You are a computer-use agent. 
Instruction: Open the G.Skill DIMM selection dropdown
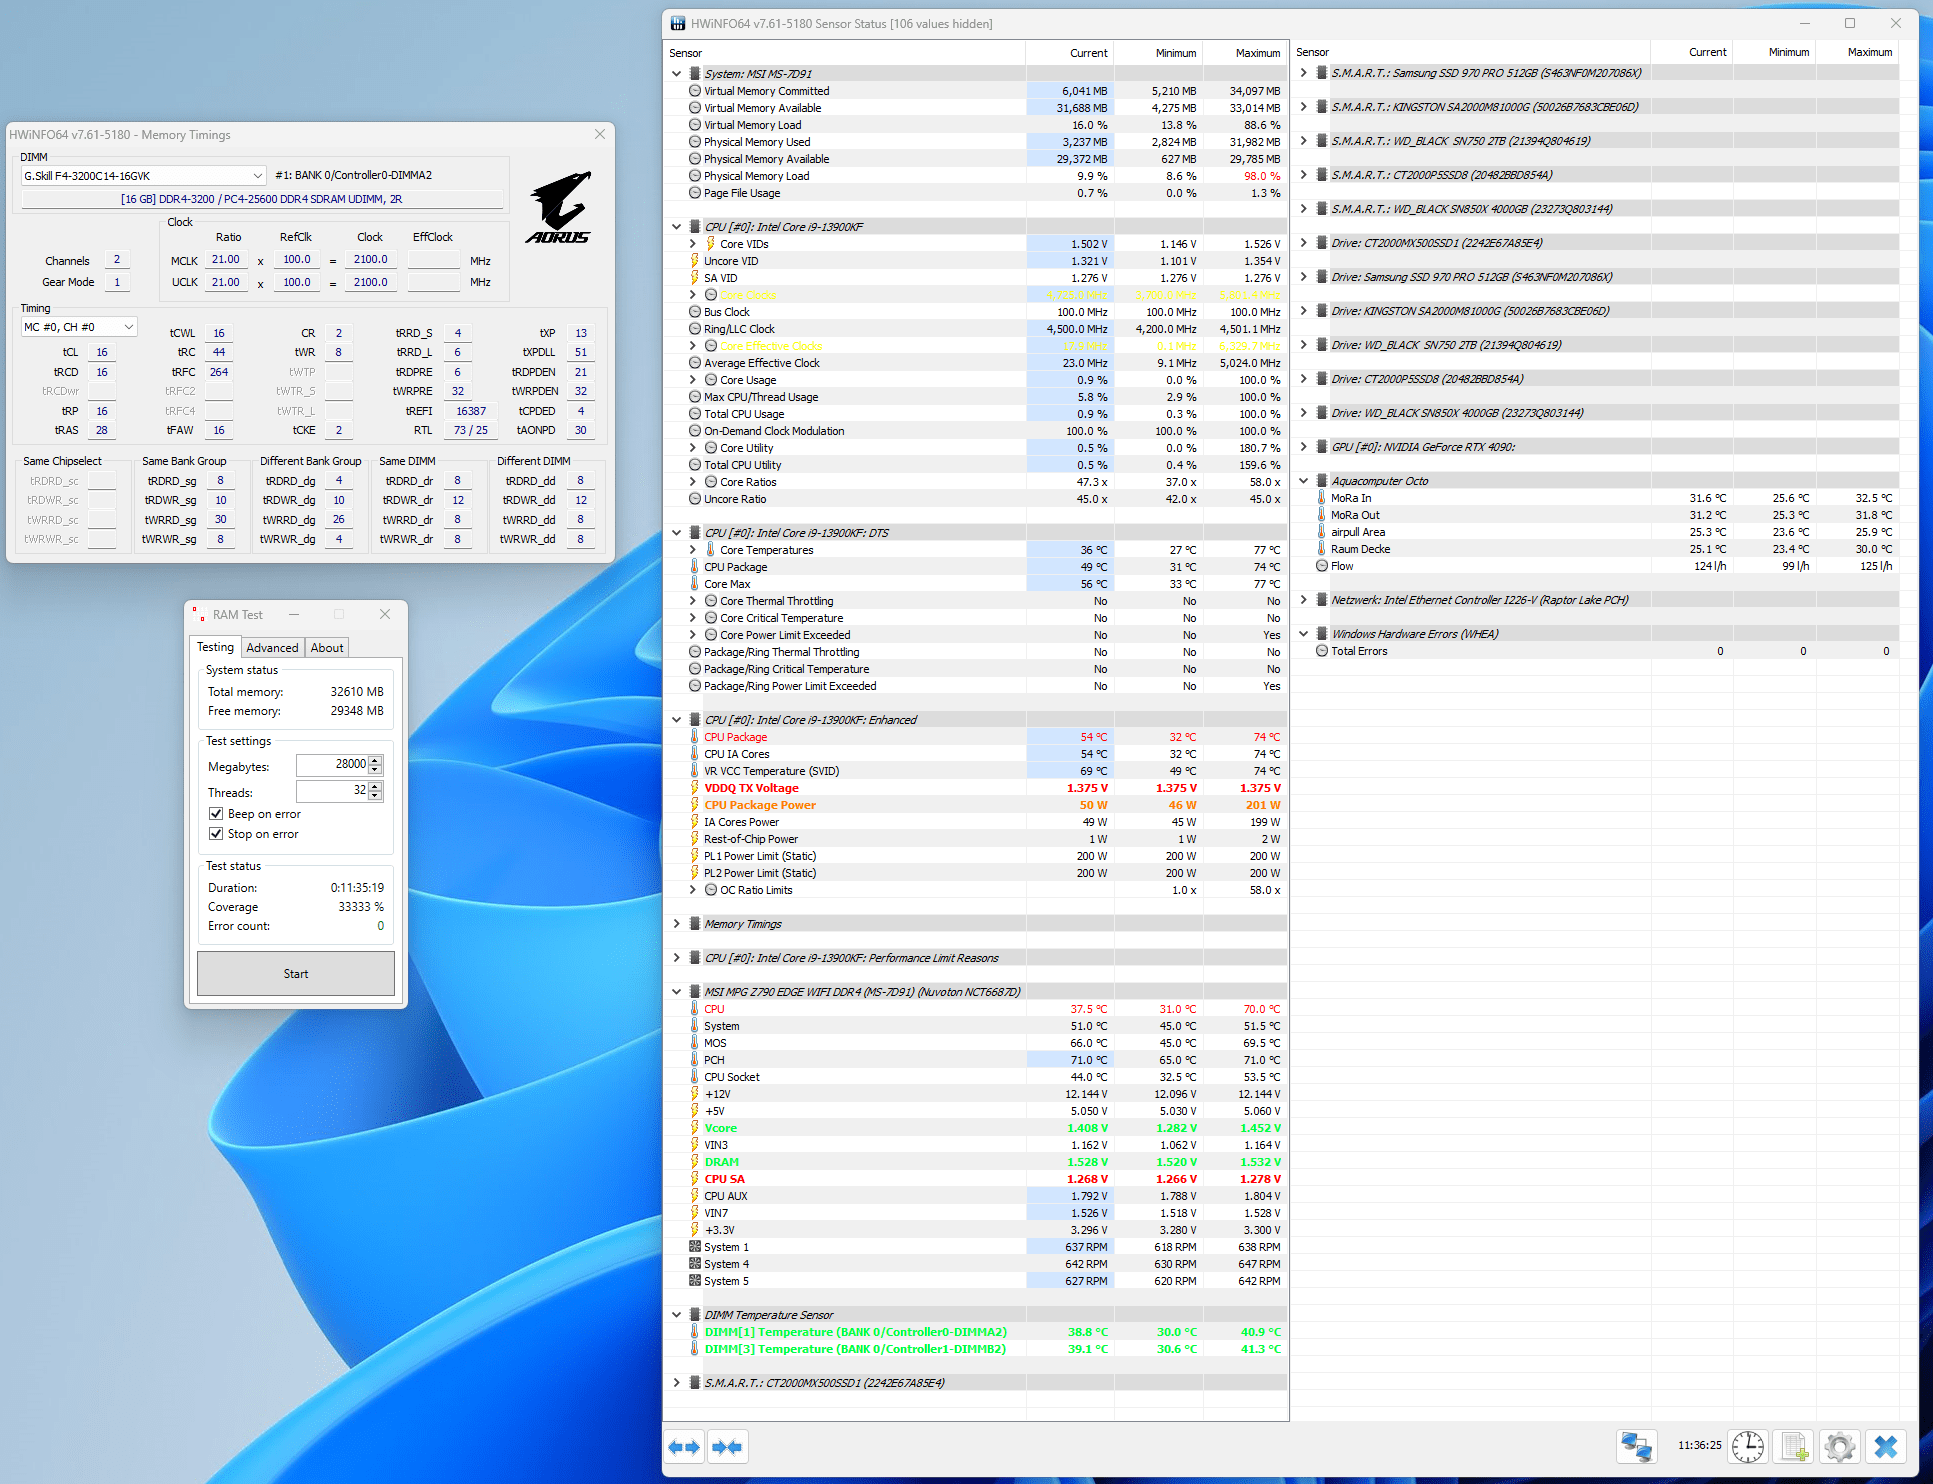(143, 176)
